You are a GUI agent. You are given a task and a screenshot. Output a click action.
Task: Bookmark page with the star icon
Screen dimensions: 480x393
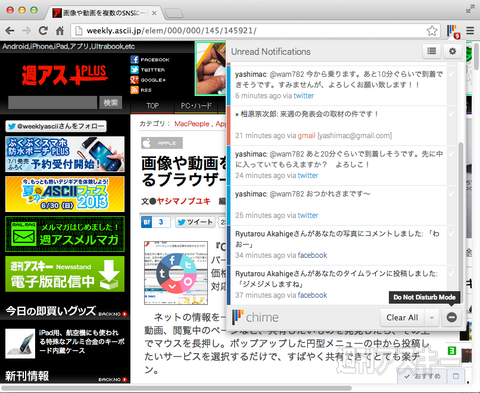pyautogui.click(x=432, y=31)
